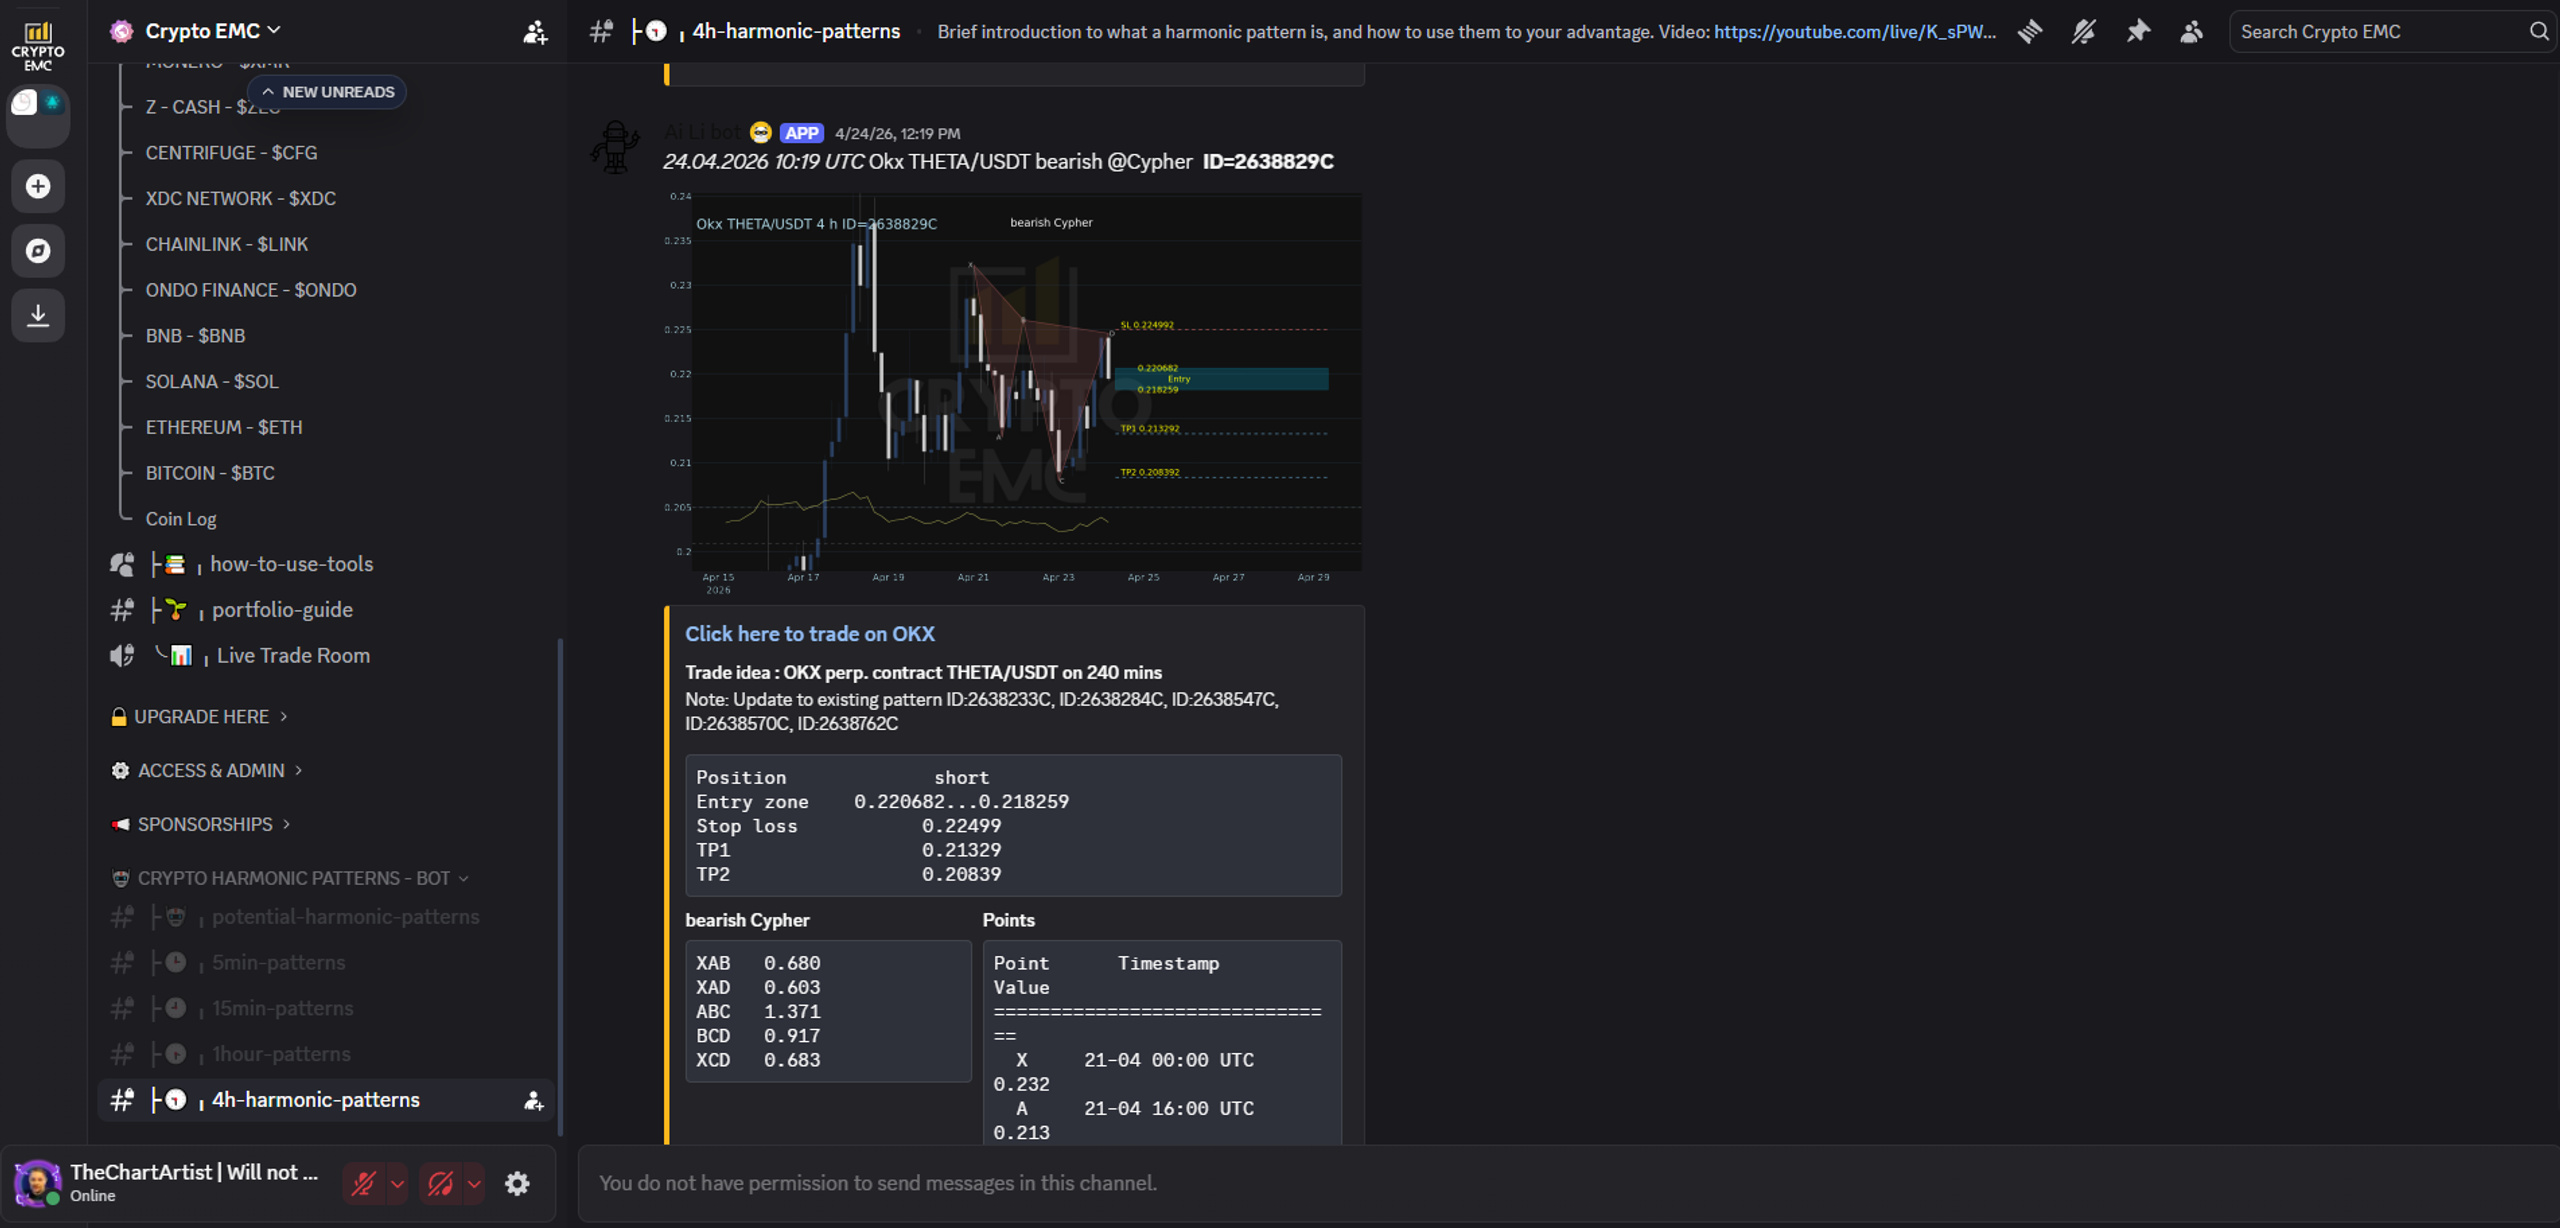Click the Entry zone 0.220682...0.218259 row
The width and height of the screenshot is (2560, 1228).
(x=883, y=802)
